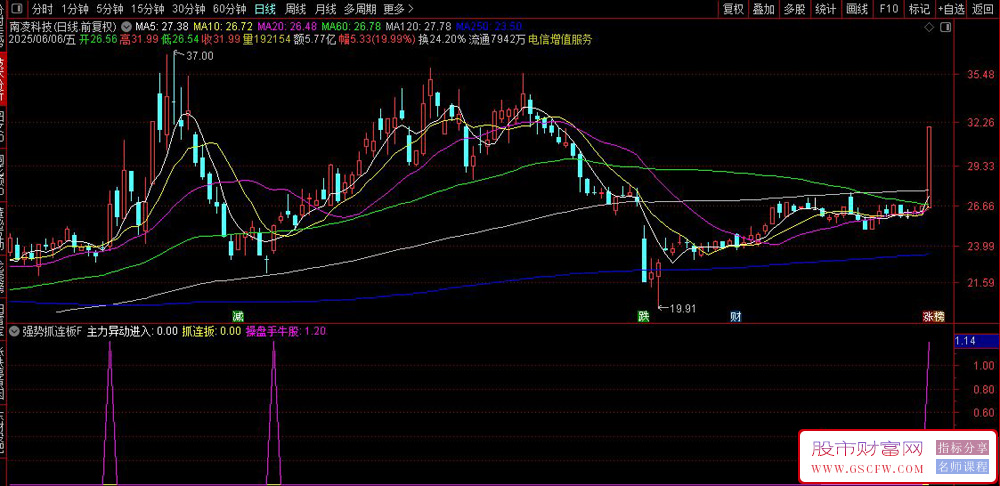Expand dropdown next to 南凌科技 title
The height and width of the screenshot is (486, 1000).
pyautogui.click(x=126, y=27)
